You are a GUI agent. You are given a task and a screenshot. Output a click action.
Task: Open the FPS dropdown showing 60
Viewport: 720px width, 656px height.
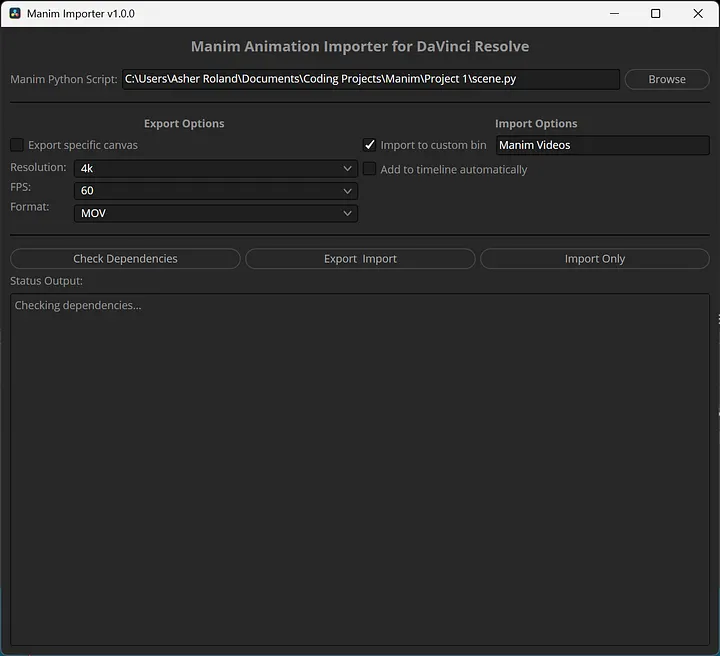point(216,191)
